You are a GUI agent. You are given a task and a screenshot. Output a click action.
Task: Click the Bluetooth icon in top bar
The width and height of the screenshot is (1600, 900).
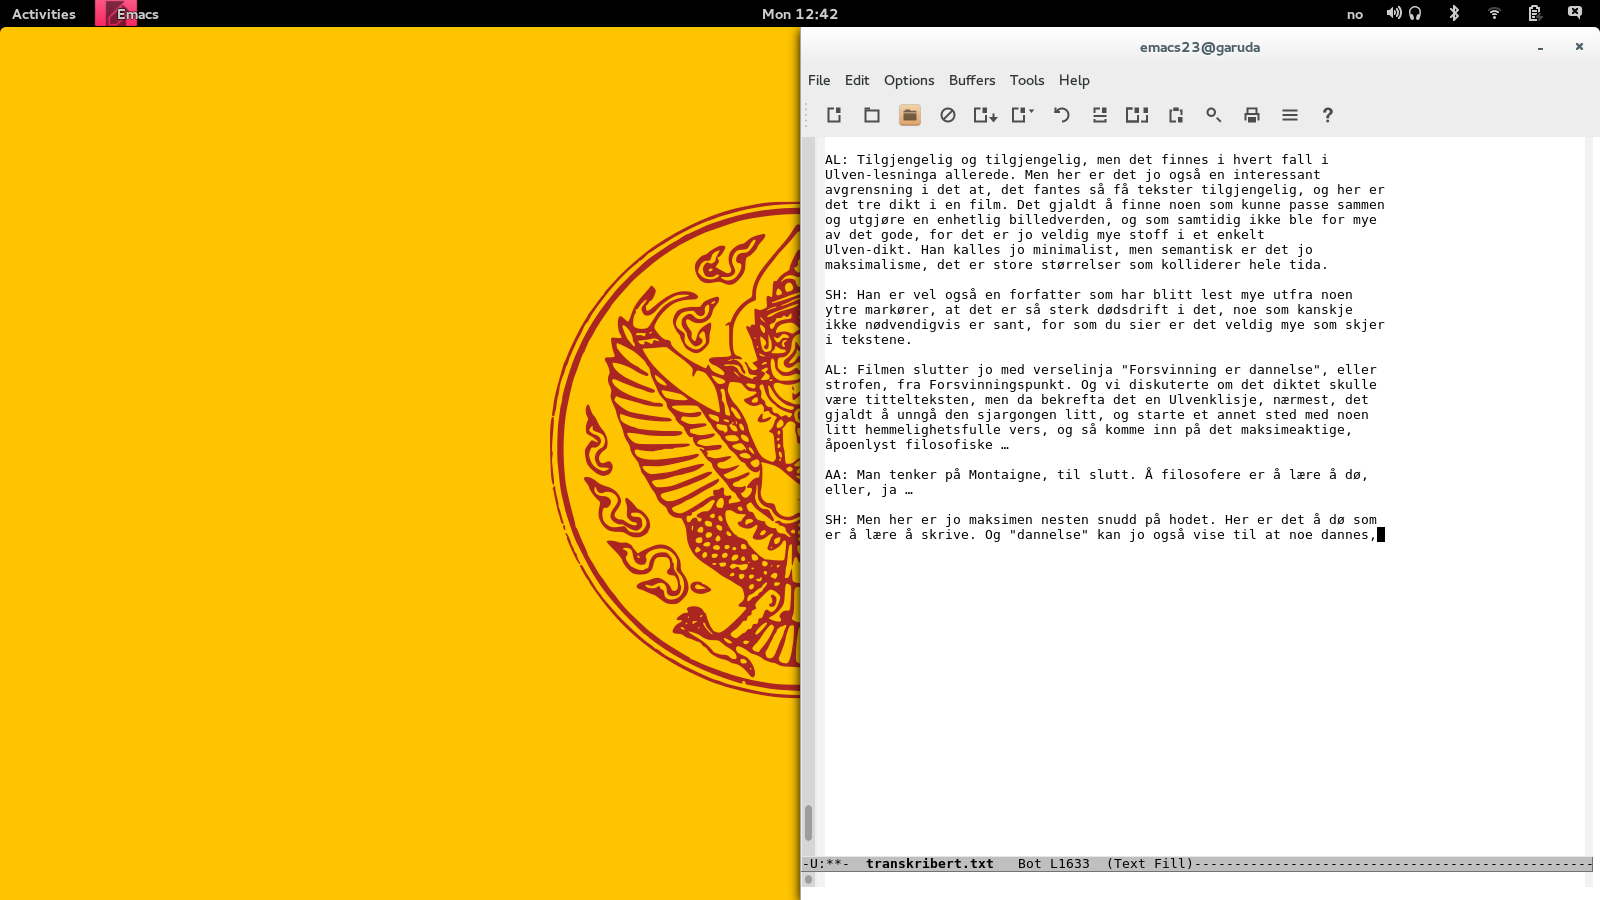tap(1455, 13)
